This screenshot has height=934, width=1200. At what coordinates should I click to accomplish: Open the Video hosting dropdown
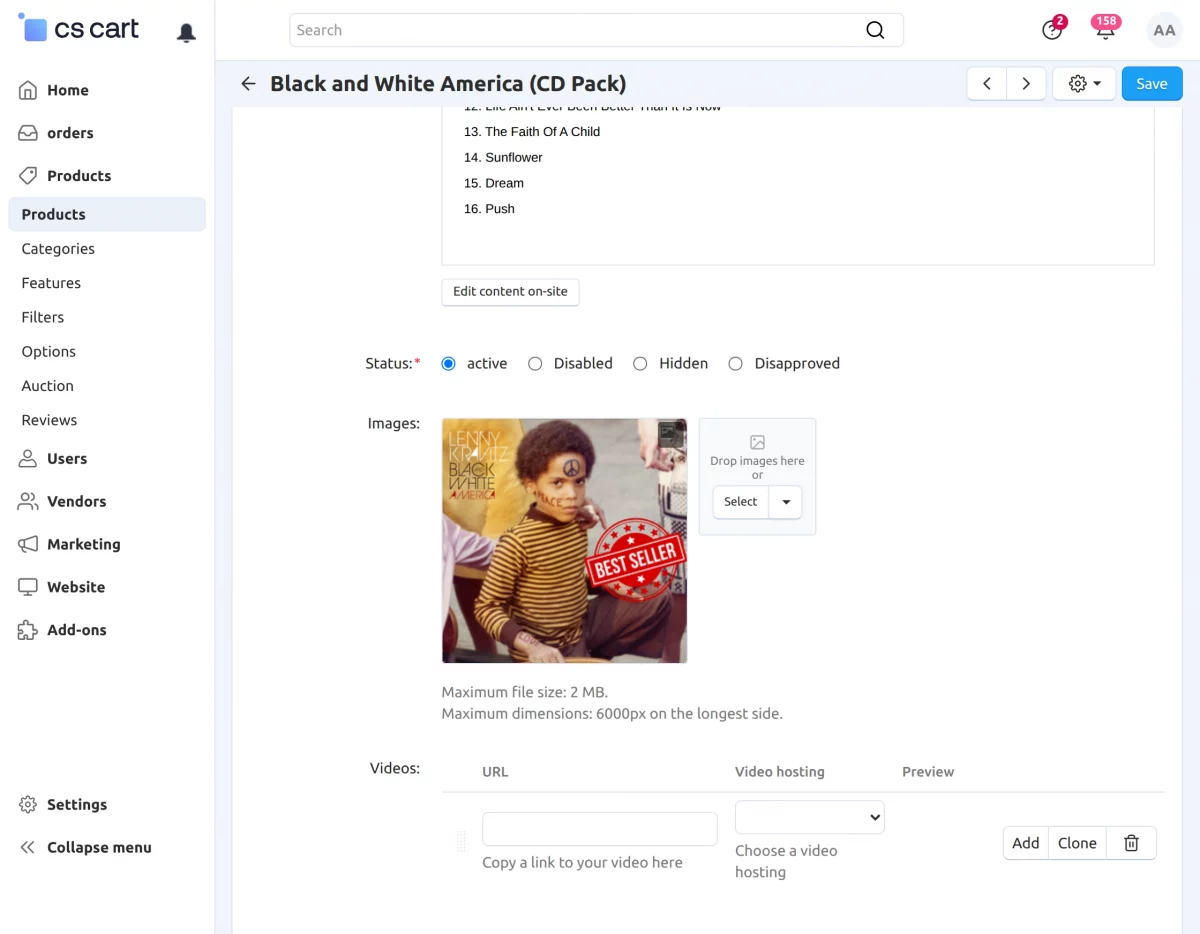tap(810, 817)
